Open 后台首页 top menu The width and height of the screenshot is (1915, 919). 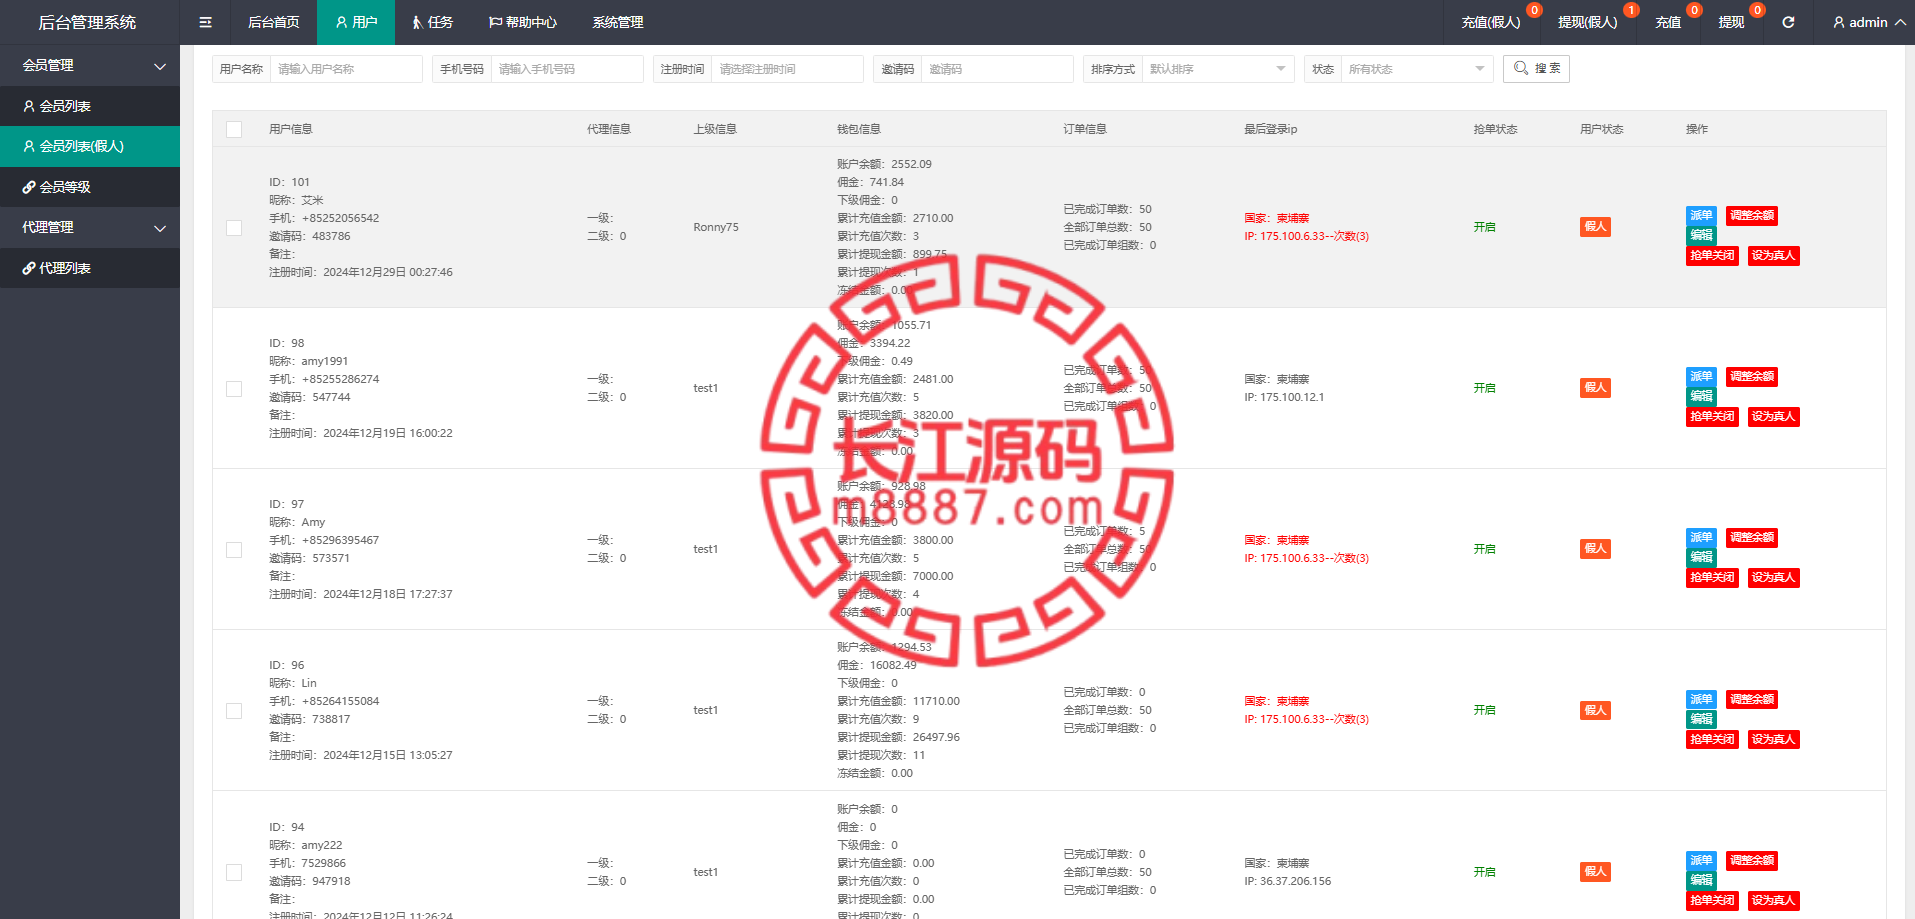[x=273, y=22]
